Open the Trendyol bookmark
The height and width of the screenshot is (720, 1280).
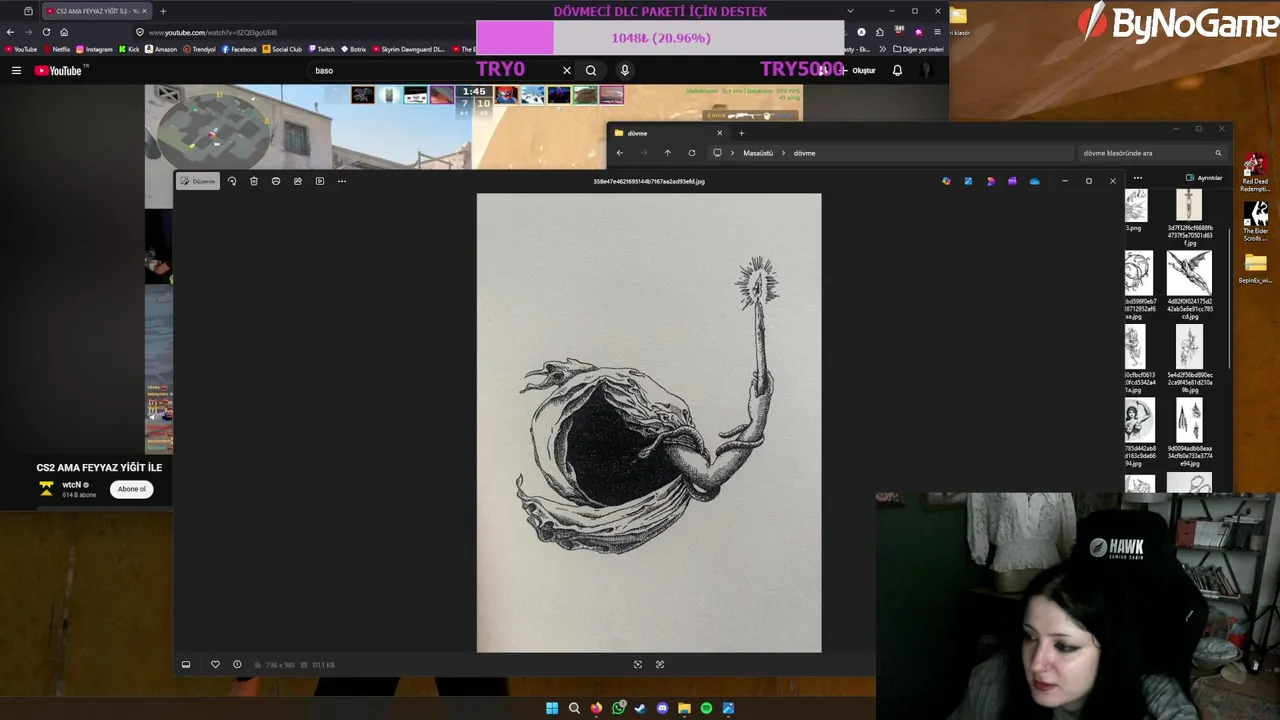[199, 49]
